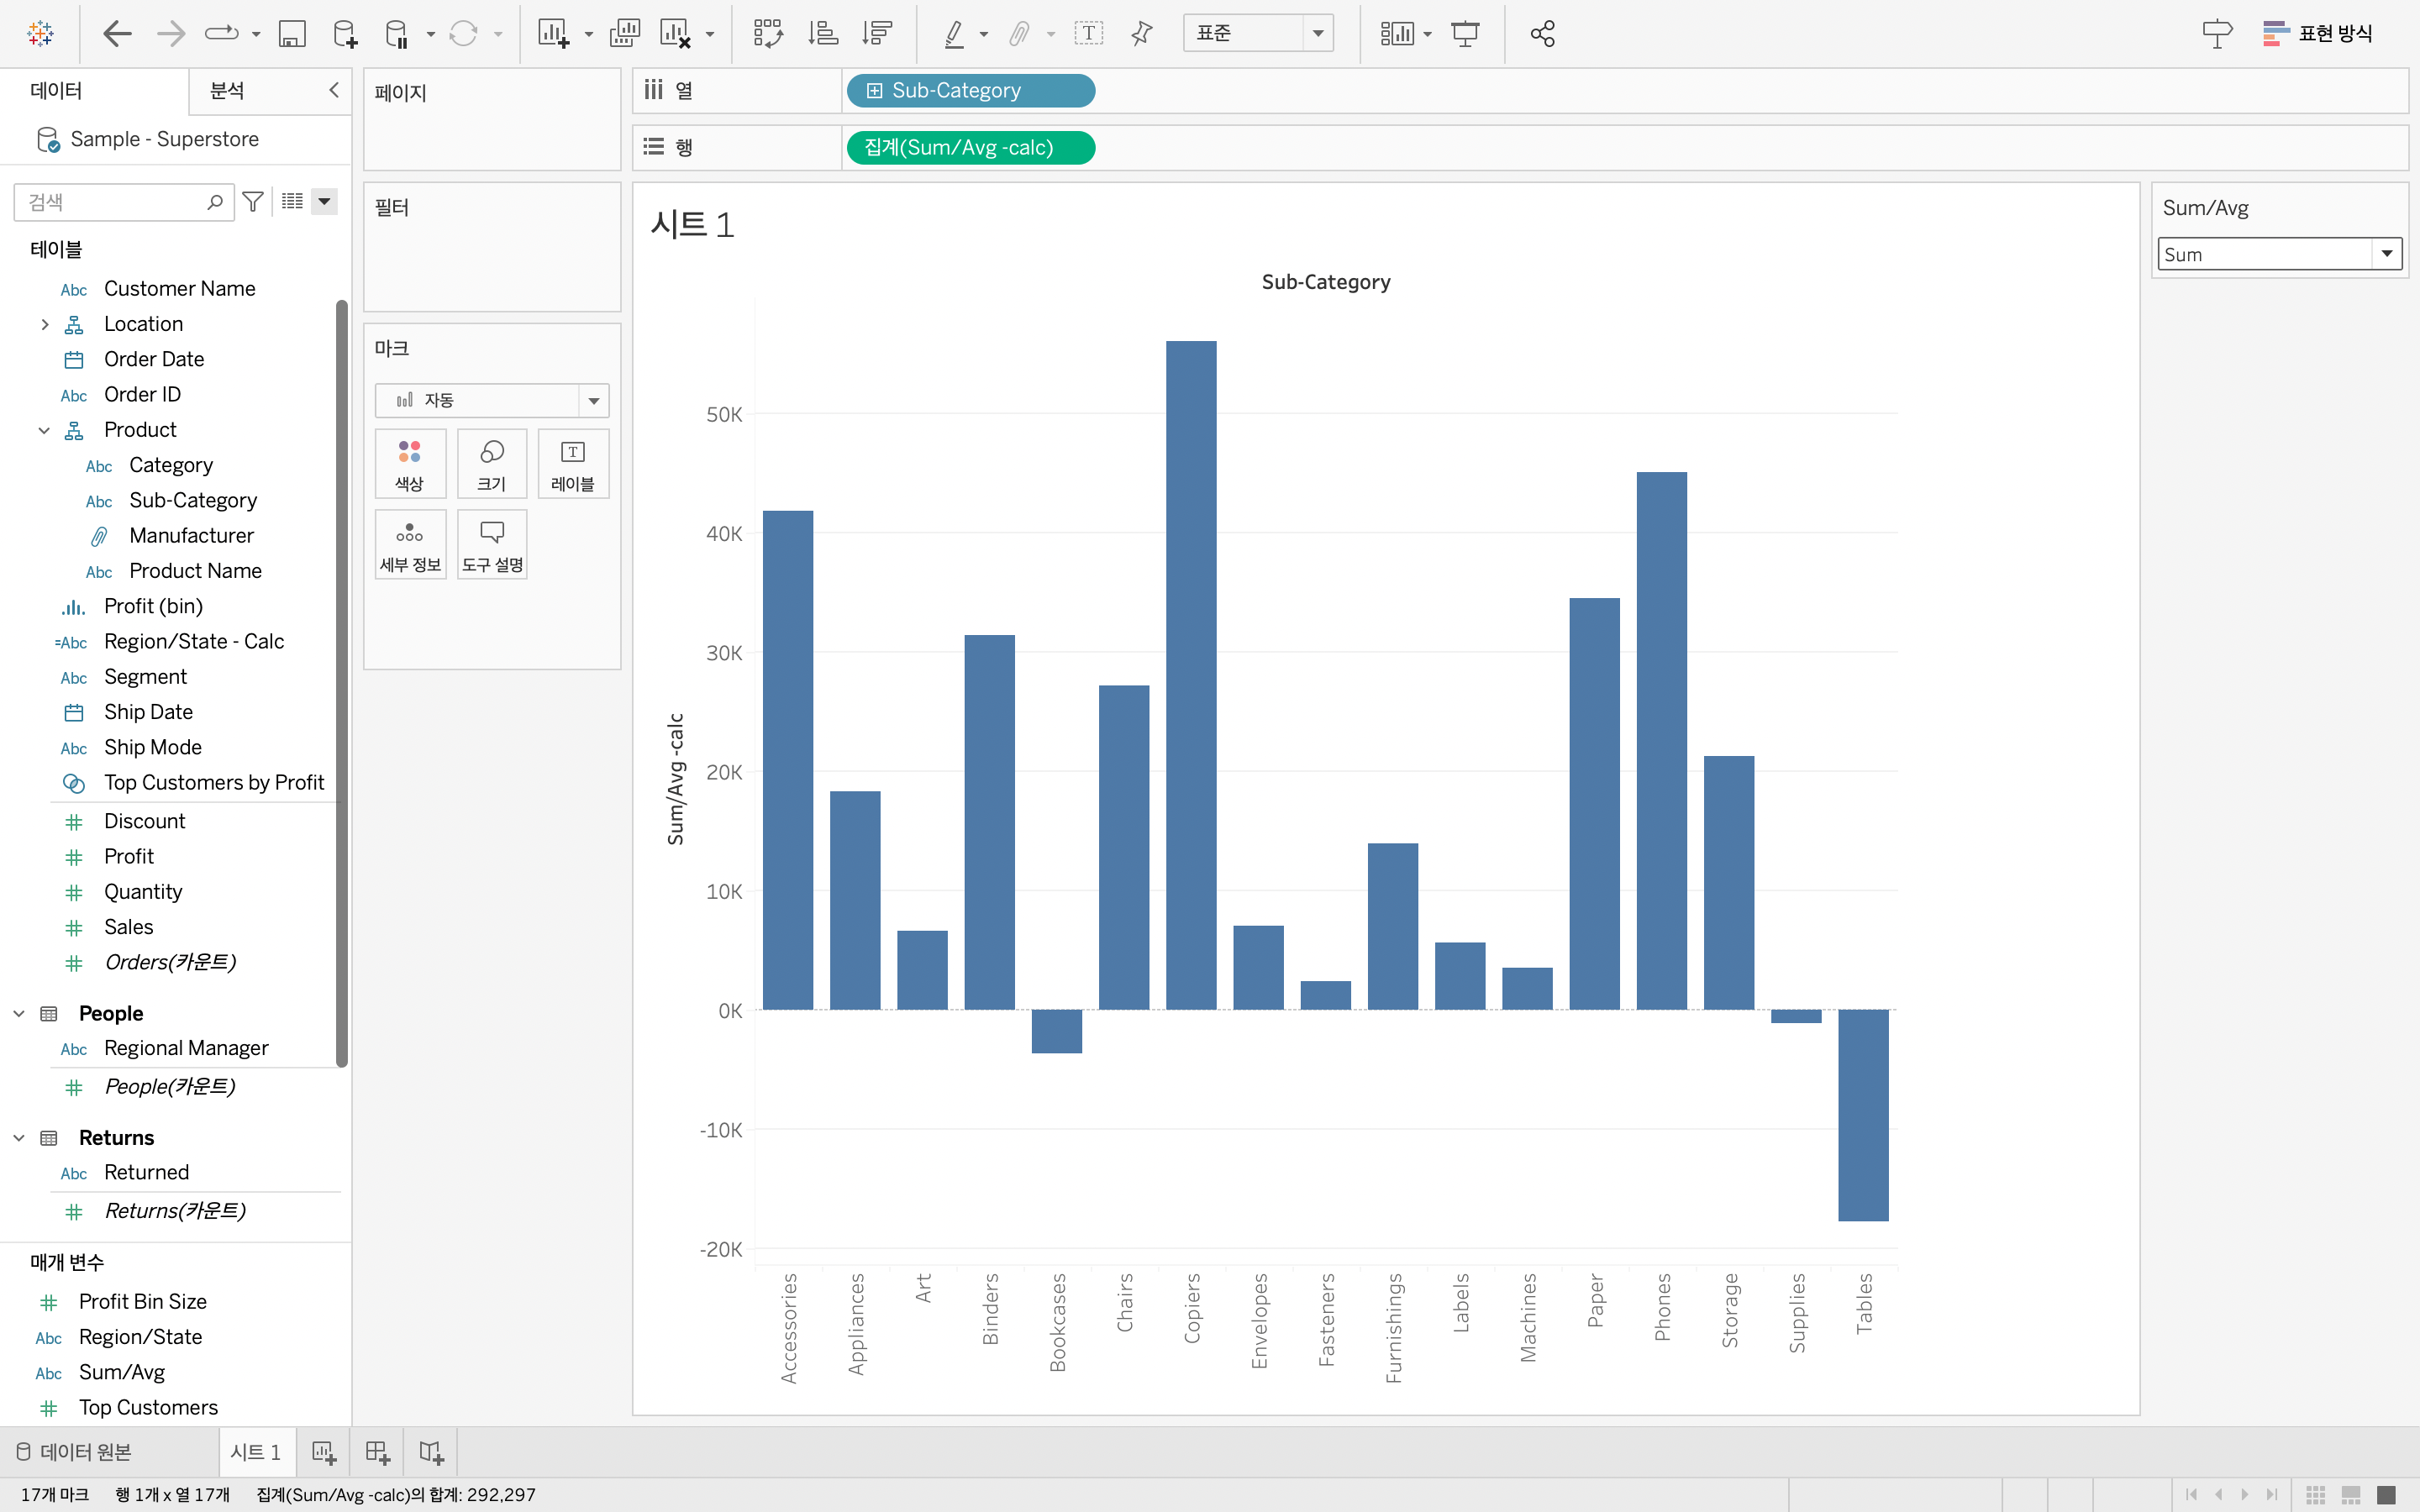
Task: Click the Tables negative bar
Action: (x=1863, y=1115)
